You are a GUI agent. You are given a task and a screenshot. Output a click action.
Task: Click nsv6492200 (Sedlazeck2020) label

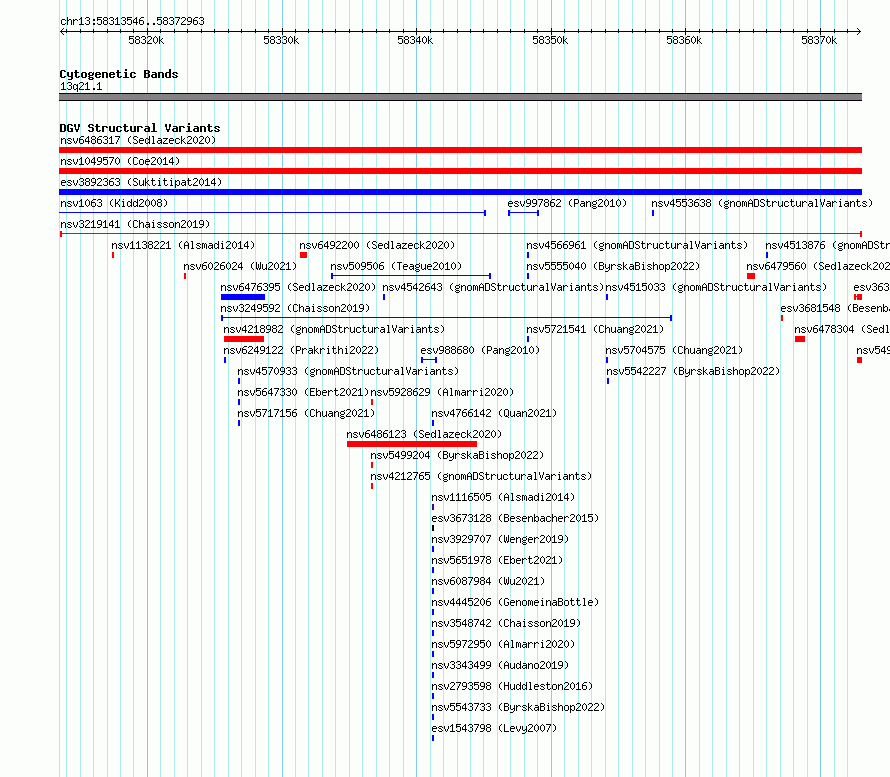point(377,245)
